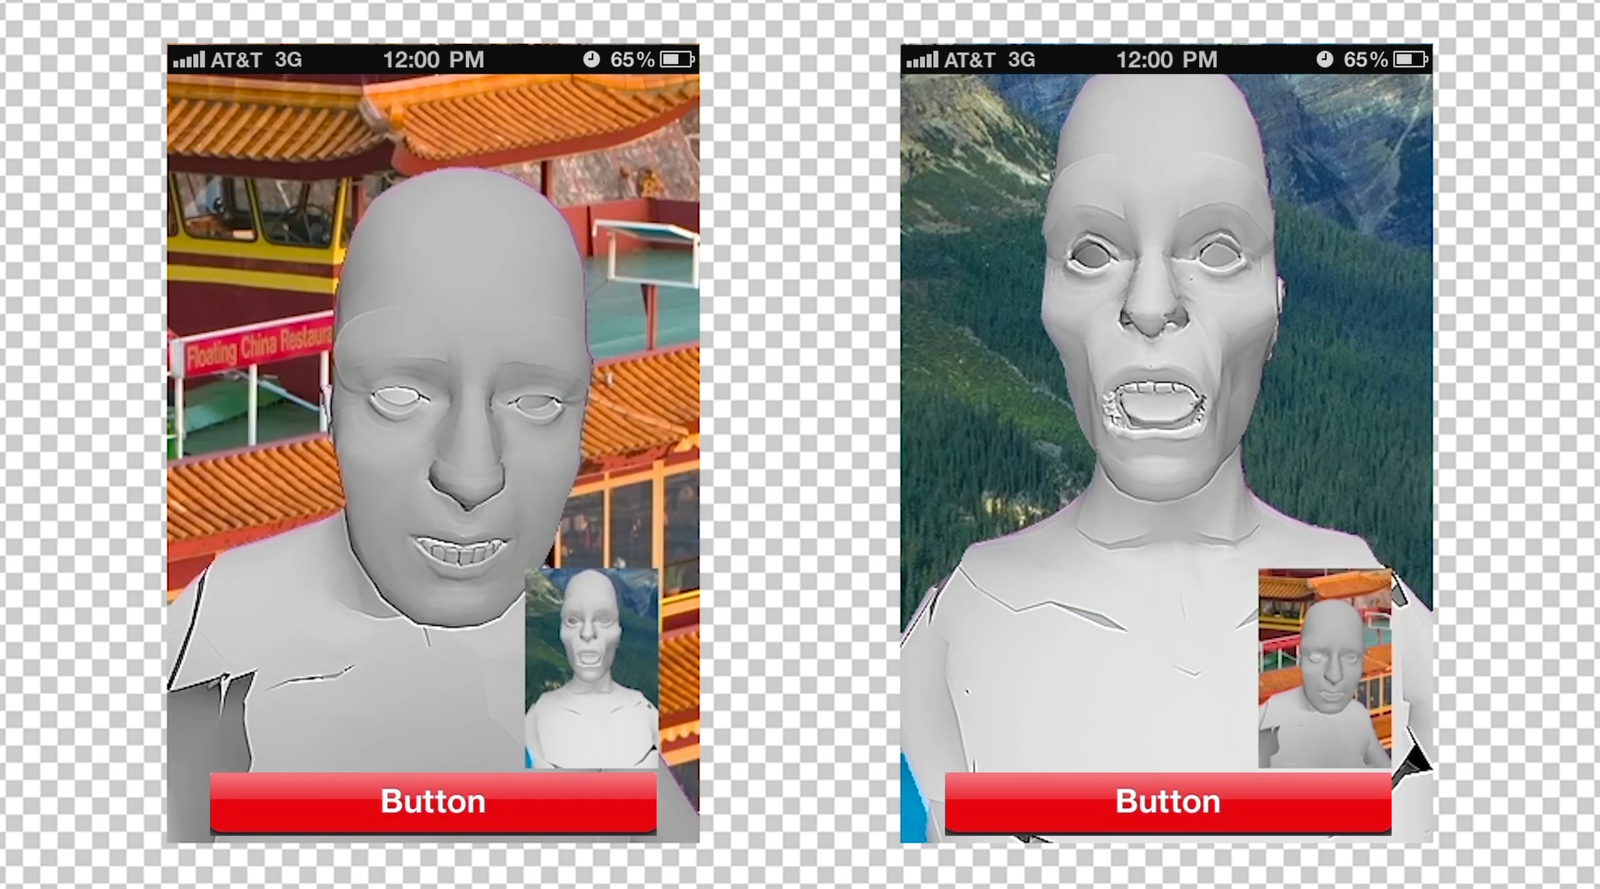Screen dimensions: 1600x889
Task: Click the battery icon on the right phone
Action: pyautogui.click(x=1410, y=60)
